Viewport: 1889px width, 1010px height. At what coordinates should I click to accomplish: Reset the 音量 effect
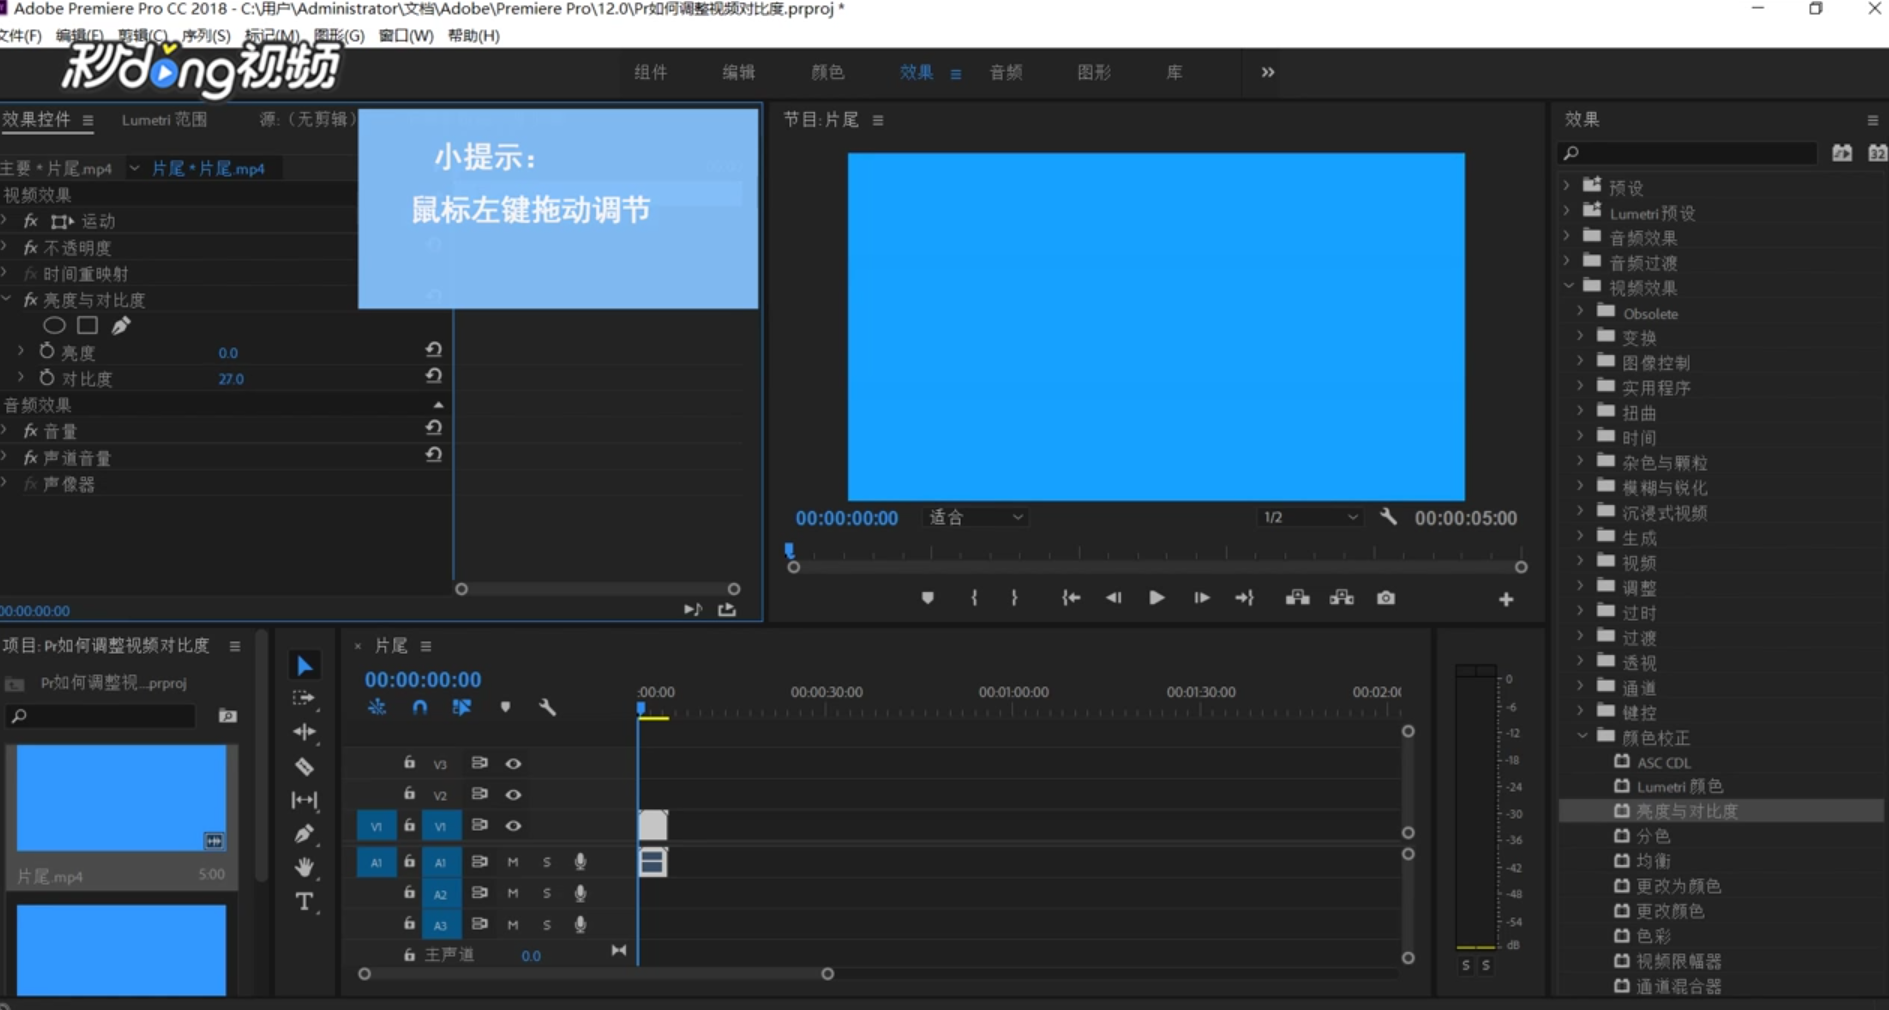[433, 428]
